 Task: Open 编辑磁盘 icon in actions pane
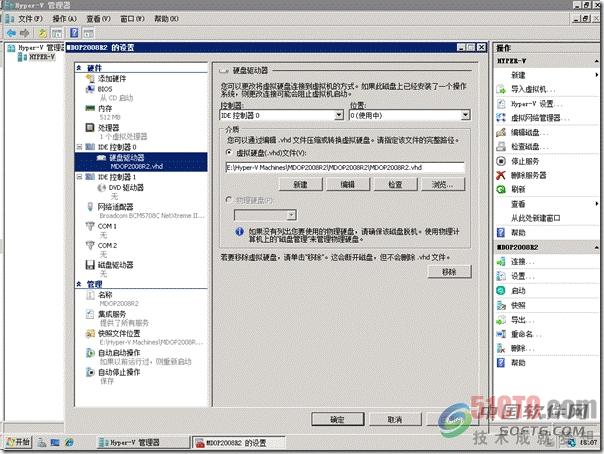501,132
